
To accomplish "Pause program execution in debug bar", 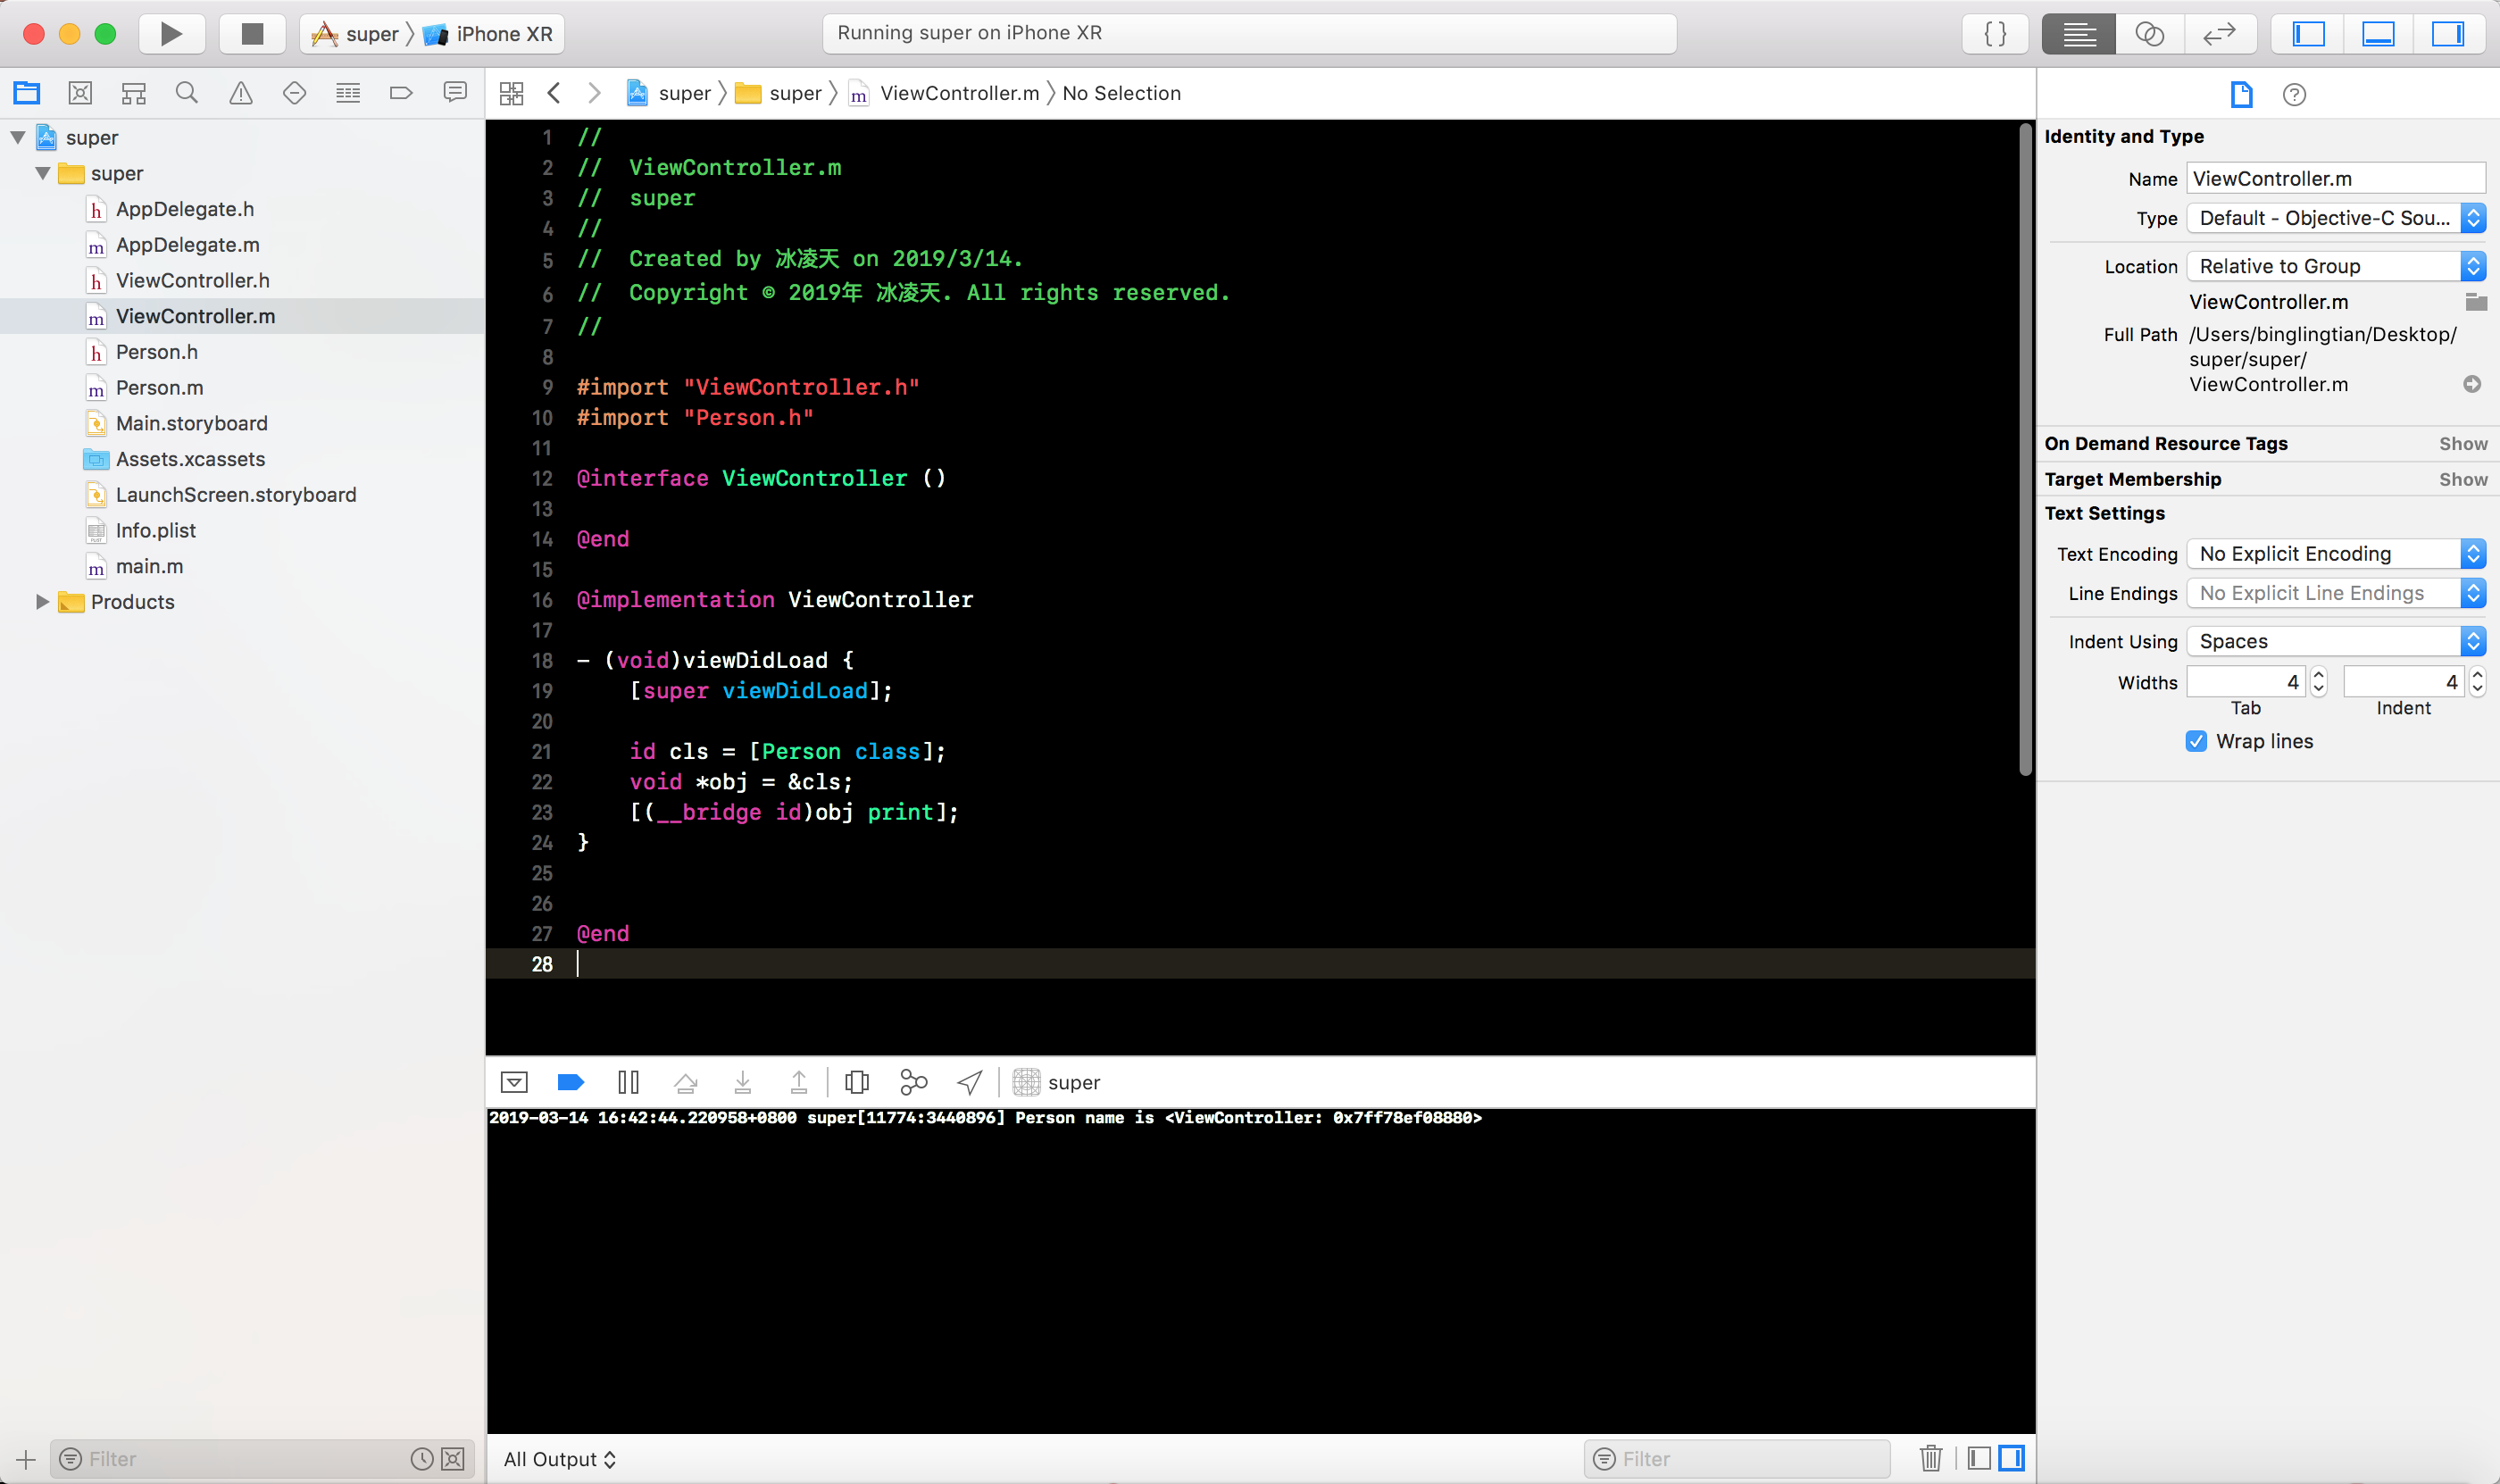I will (x=628, y=1082).
